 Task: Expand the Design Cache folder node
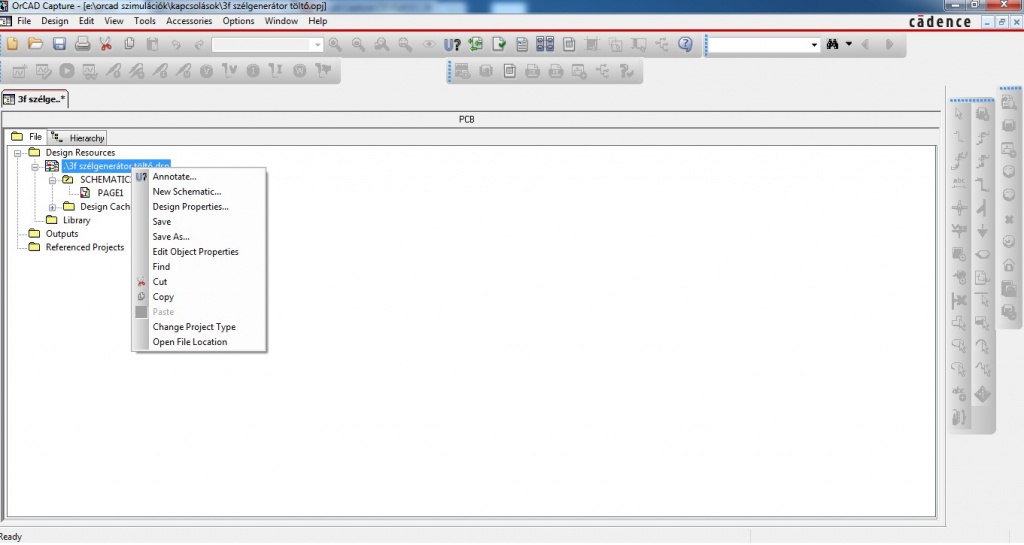[x=53, y=207]
